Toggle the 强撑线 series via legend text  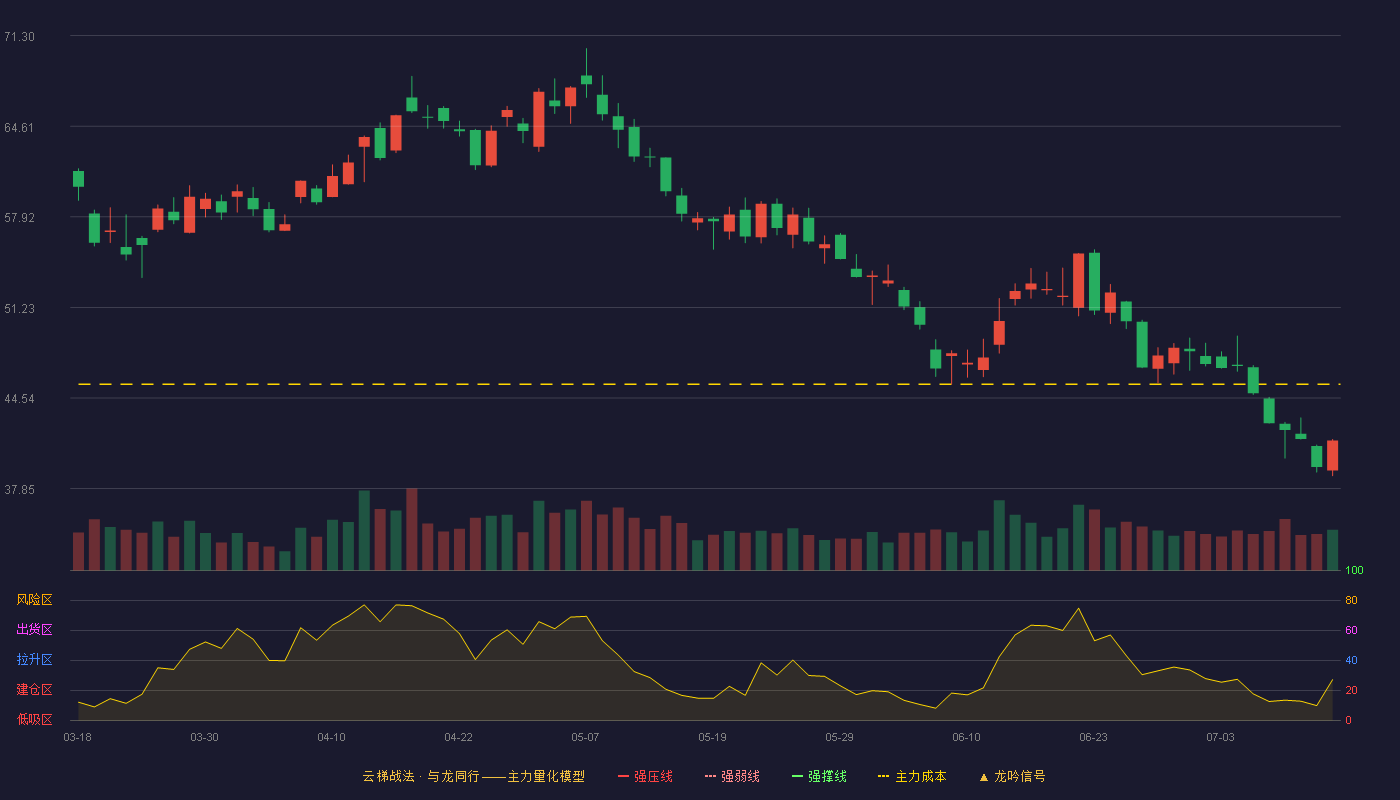pyautogui.click(x=827, y=776)
